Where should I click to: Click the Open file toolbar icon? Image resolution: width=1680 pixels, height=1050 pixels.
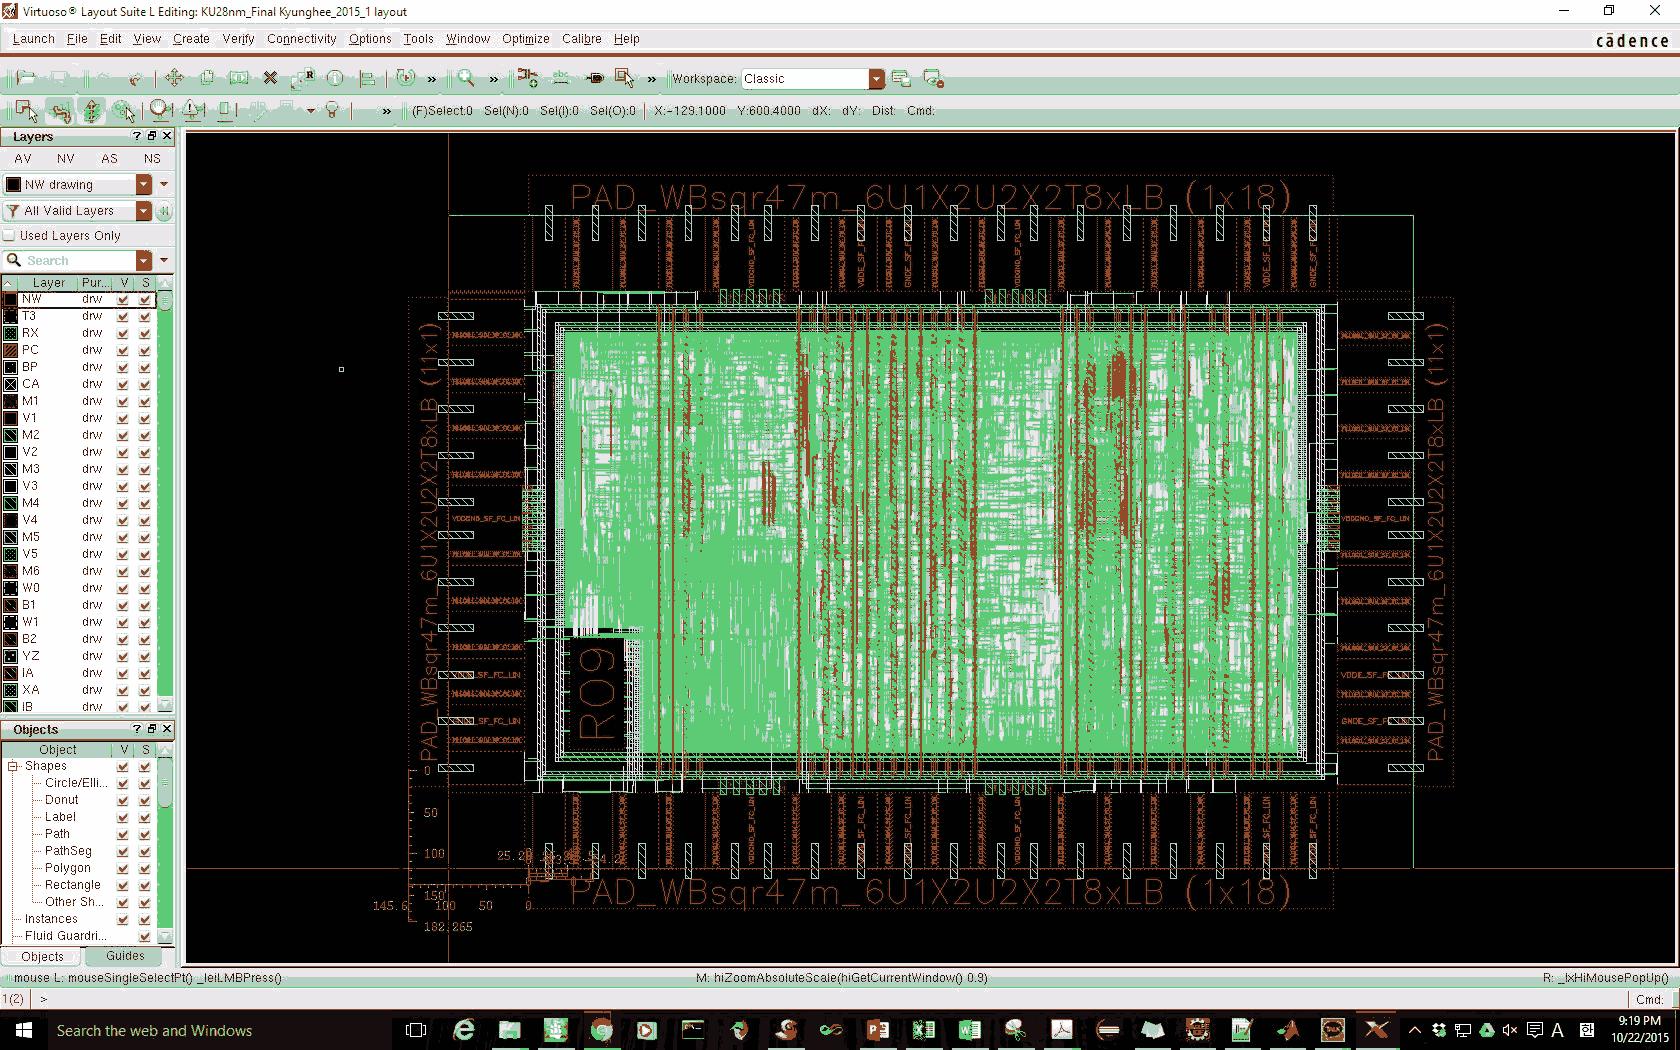[x=26, y=78]
